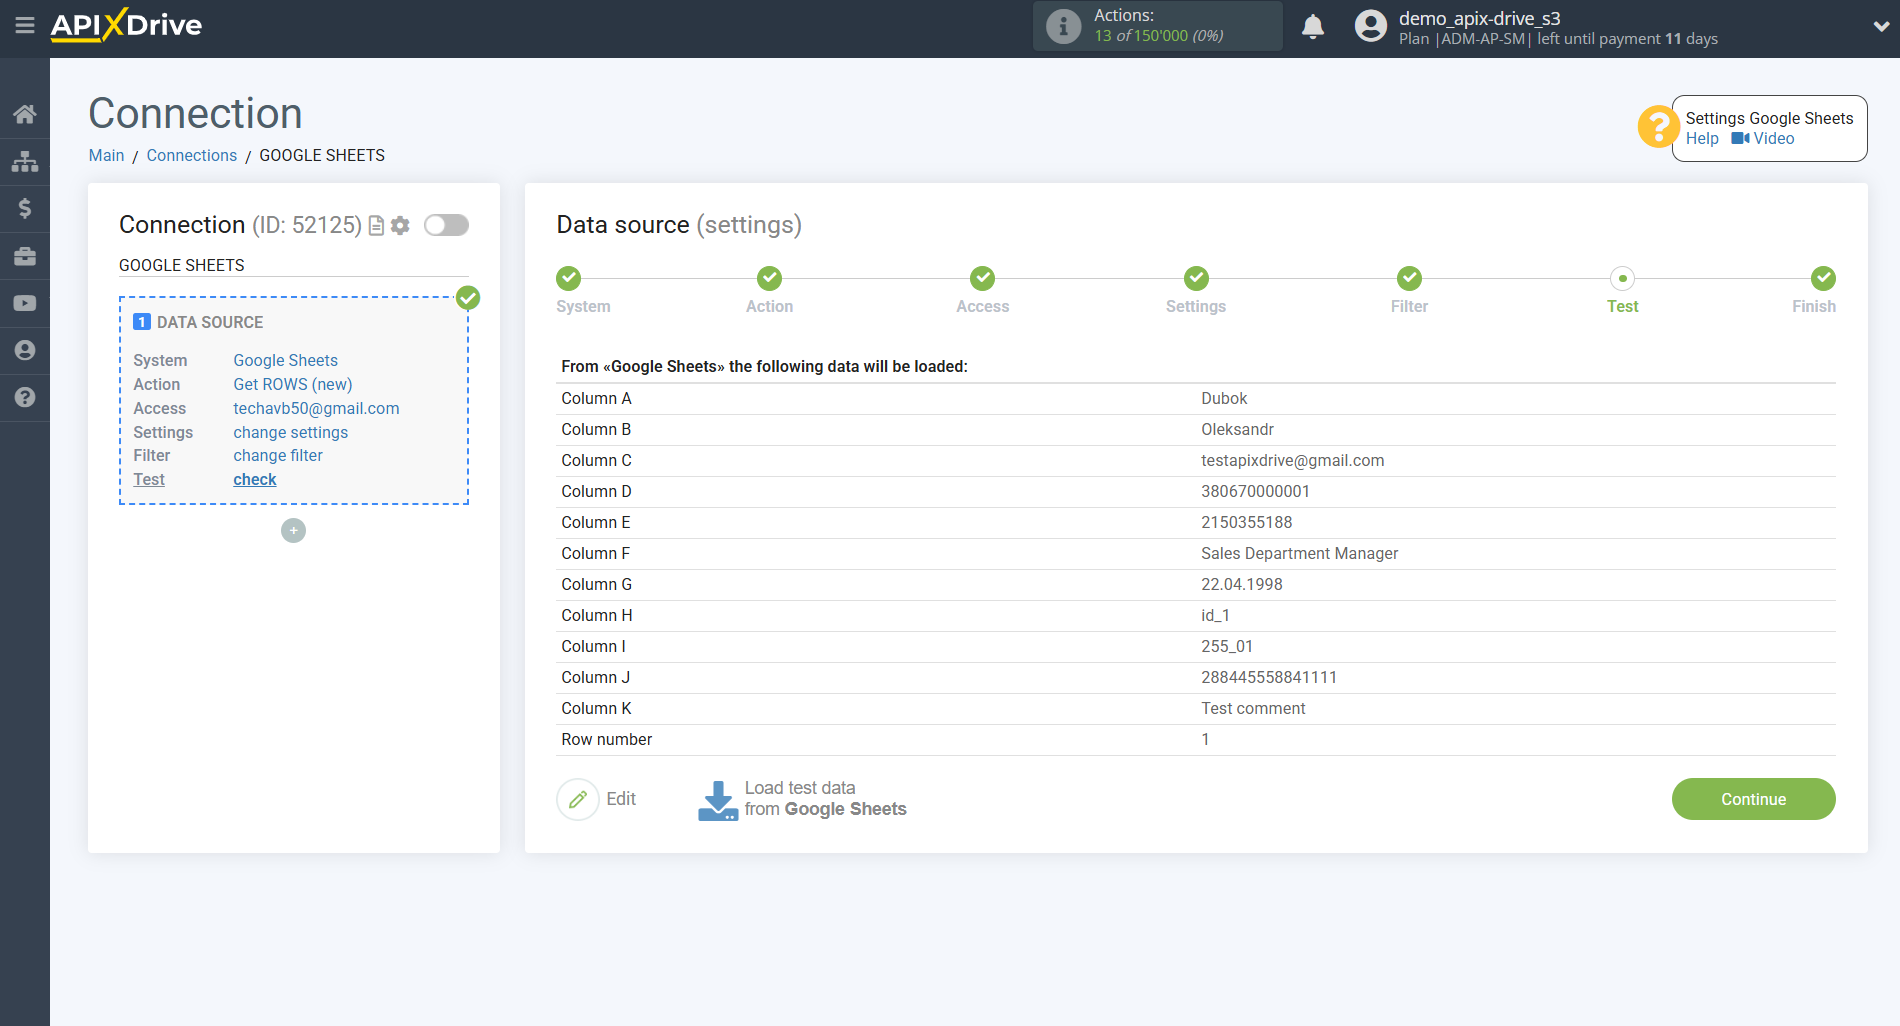1900x1026 pixels.
Task: Open the Video tutorial link
Action: [1764, 138]
